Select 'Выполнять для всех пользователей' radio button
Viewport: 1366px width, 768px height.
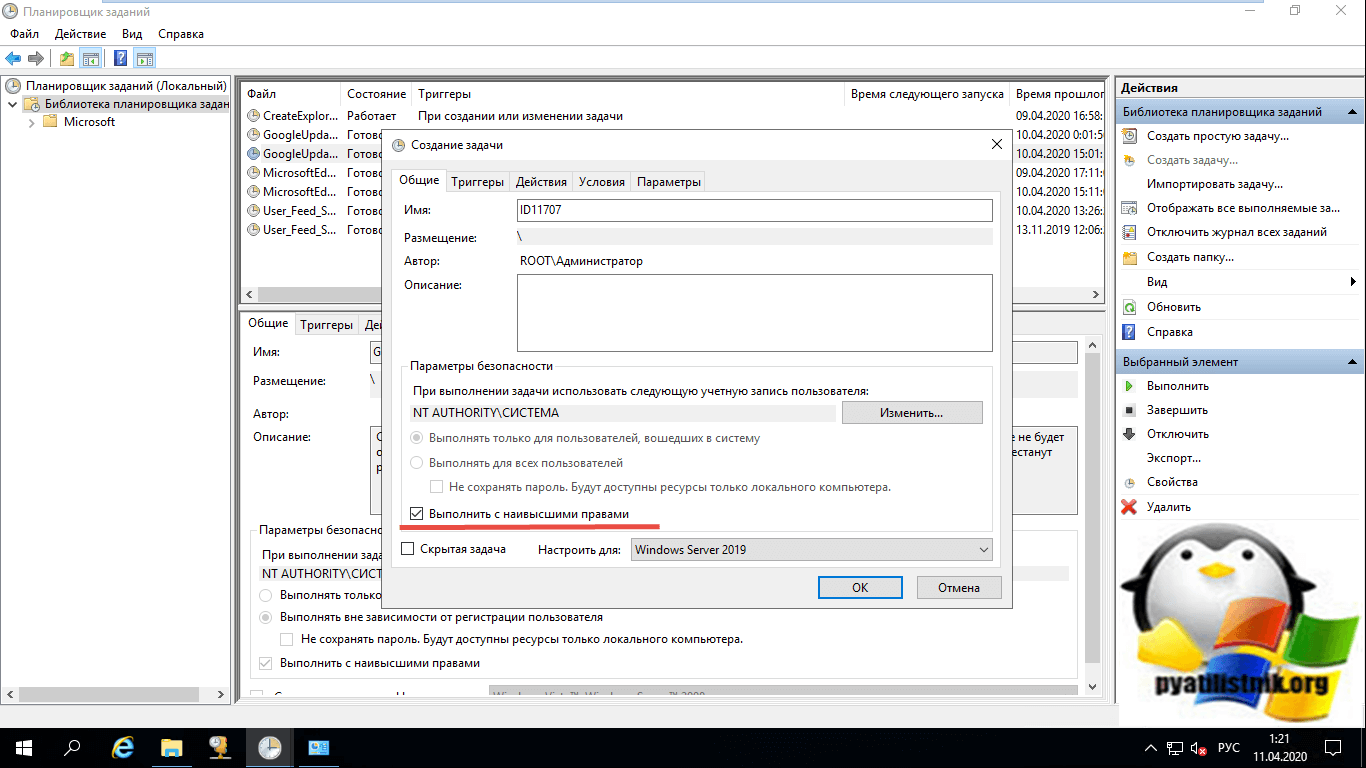418,463
